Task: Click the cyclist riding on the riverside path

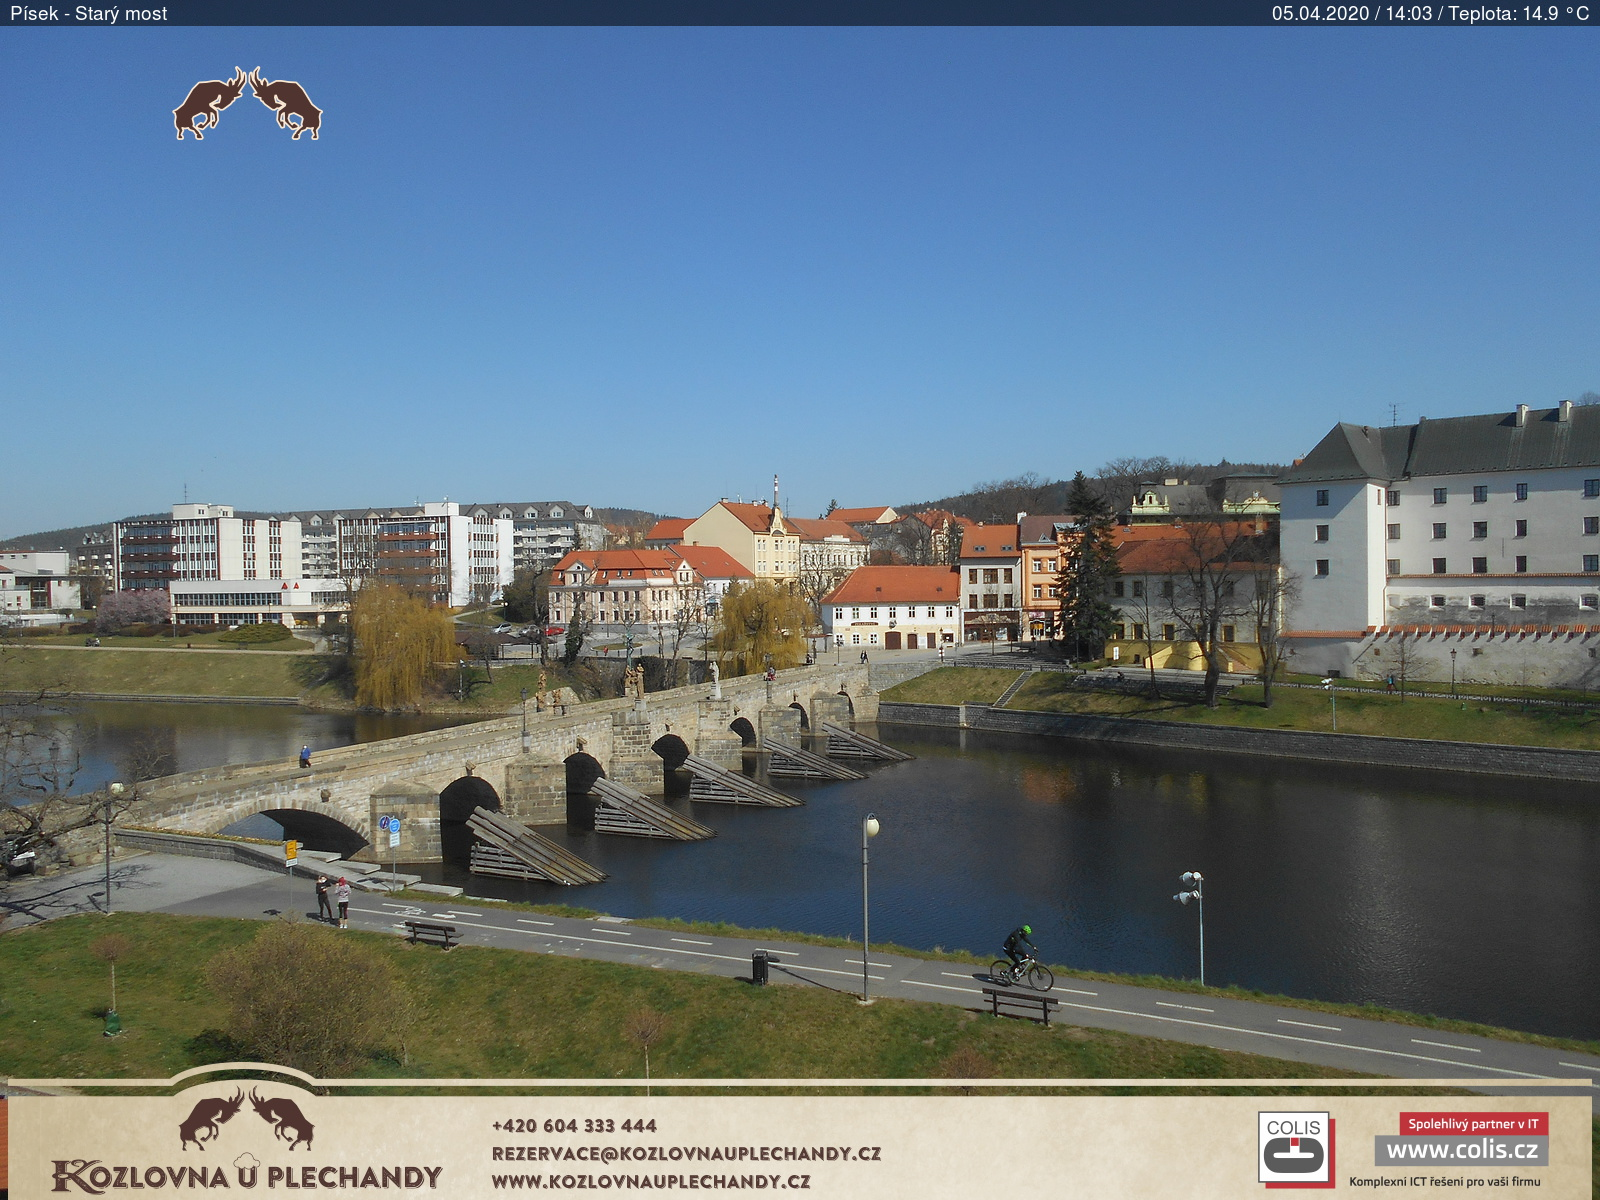Action: coord(1021,957)
